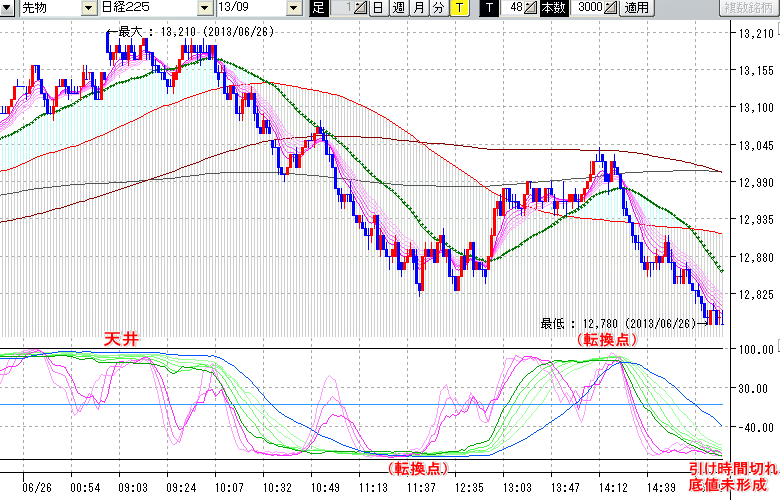Switch chart to weekly 週 timeframe

[x=397, y=8]
